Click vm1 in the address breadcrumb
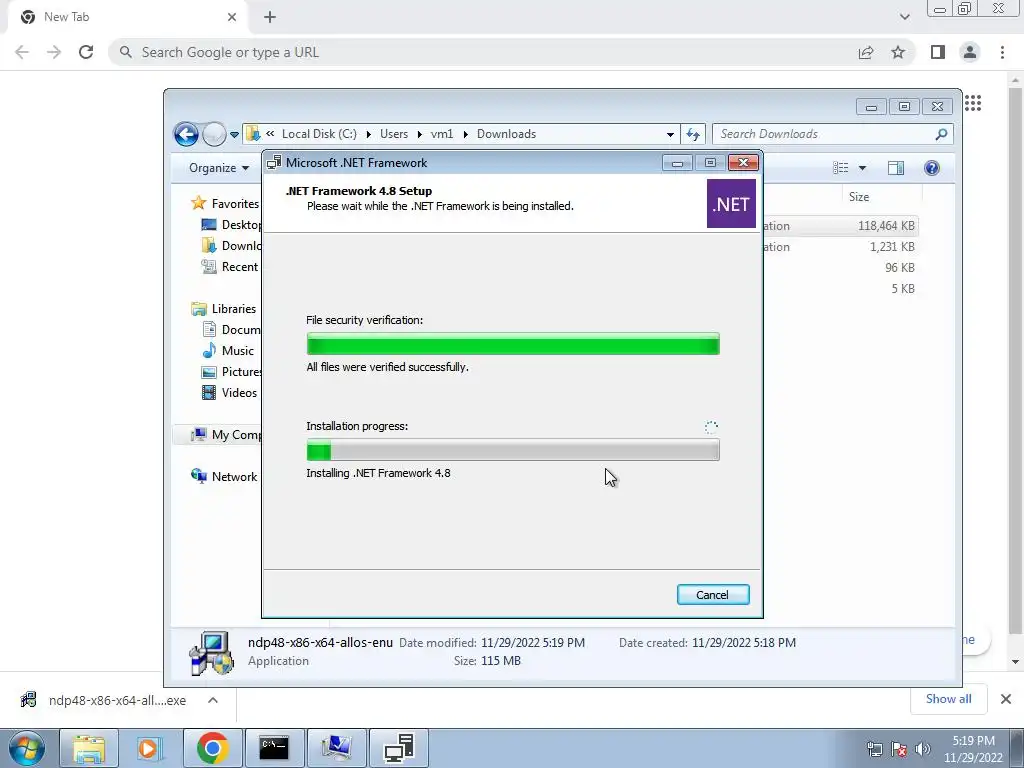This screenshot has width=1024, height=768. (x=442, y=134)
